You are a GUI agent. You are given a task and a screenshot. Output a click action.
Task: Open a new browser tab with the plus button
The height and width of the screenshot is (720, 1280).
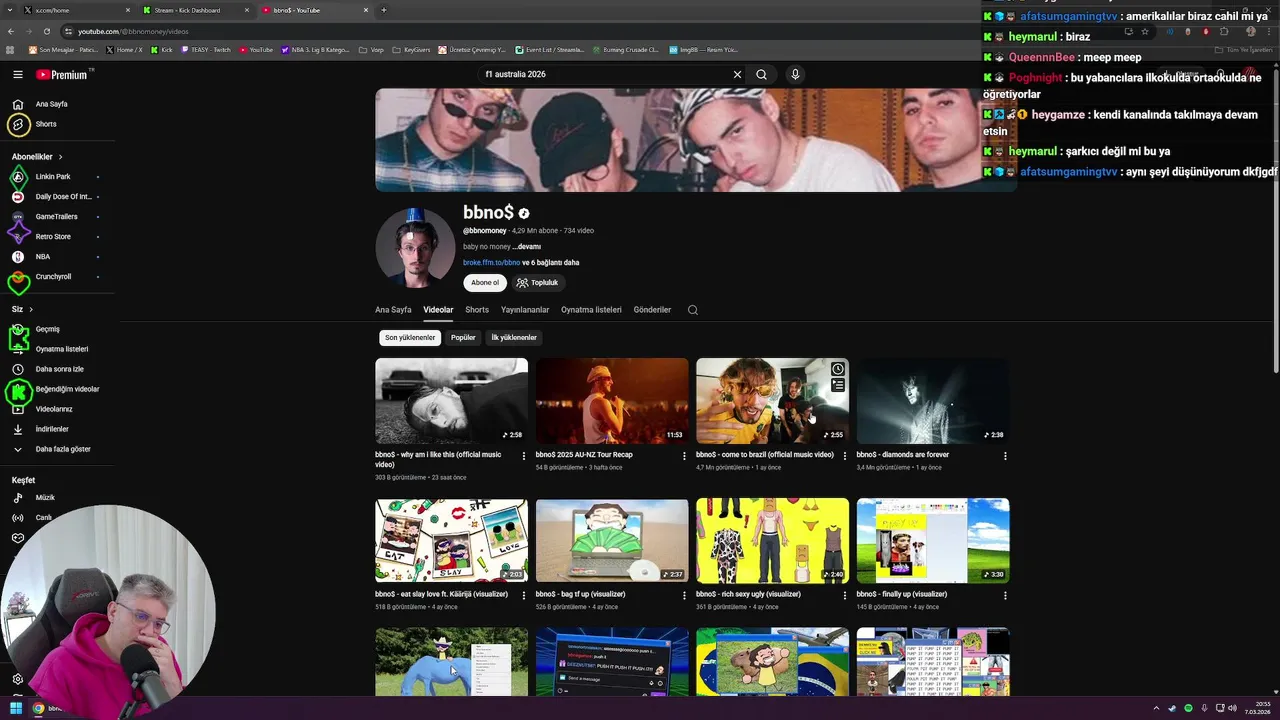384,10
